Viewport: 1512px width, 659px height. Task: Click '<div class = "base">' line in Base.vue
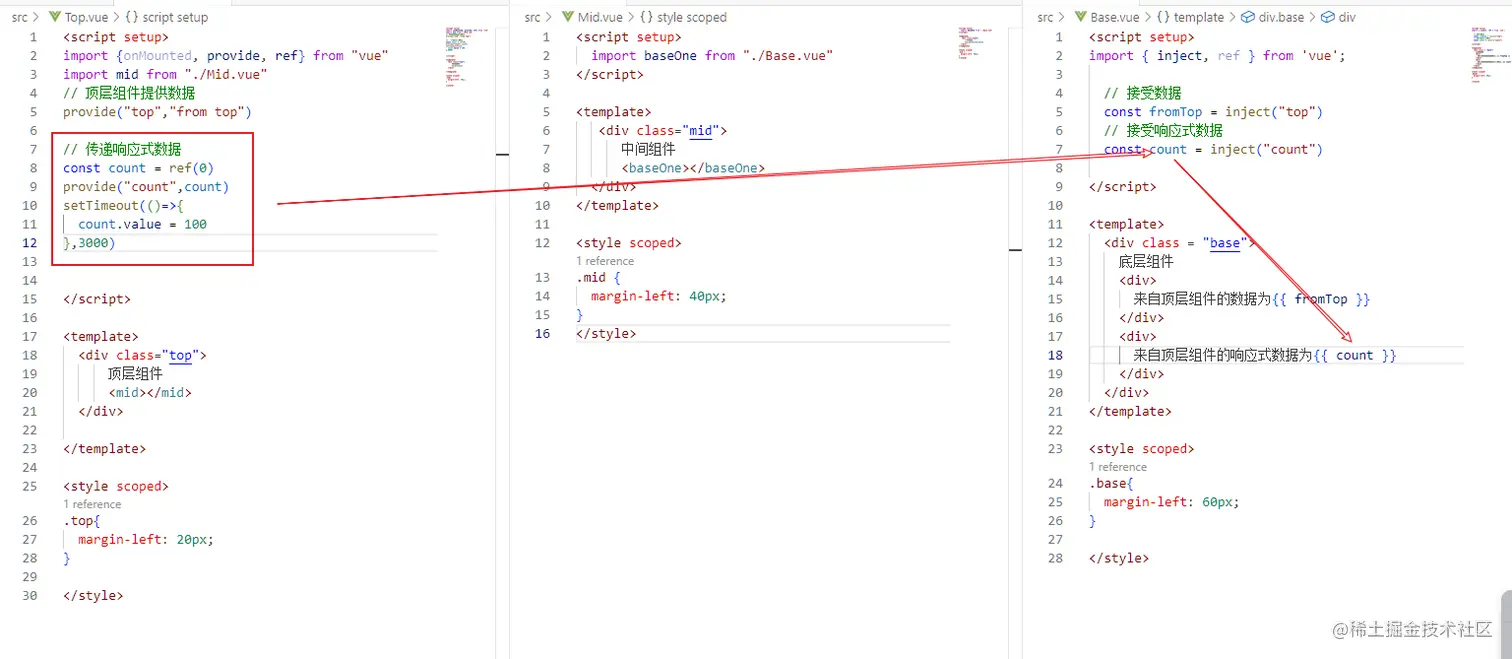pos(1179,243)
